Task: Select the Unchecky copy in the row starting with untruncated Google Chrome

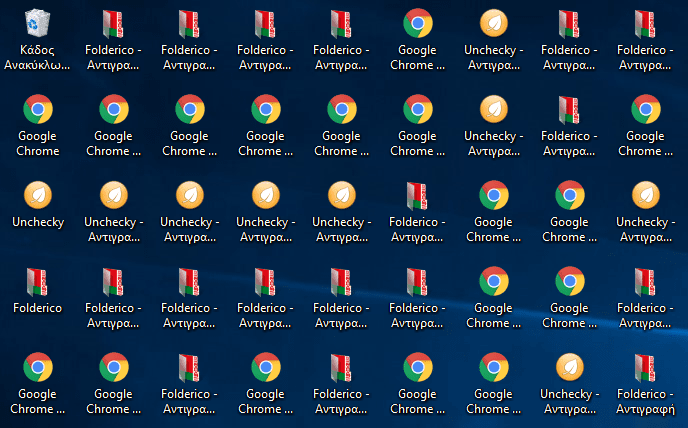Action: [x=494, y=109]
